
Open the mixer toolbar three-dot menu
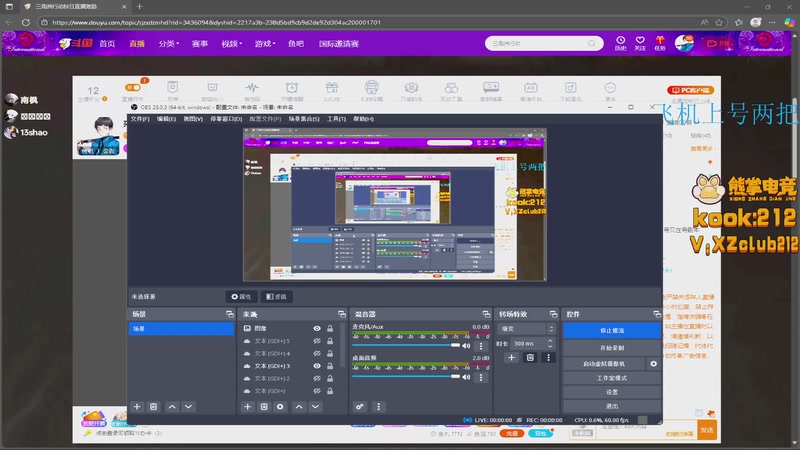pos(379,407)
